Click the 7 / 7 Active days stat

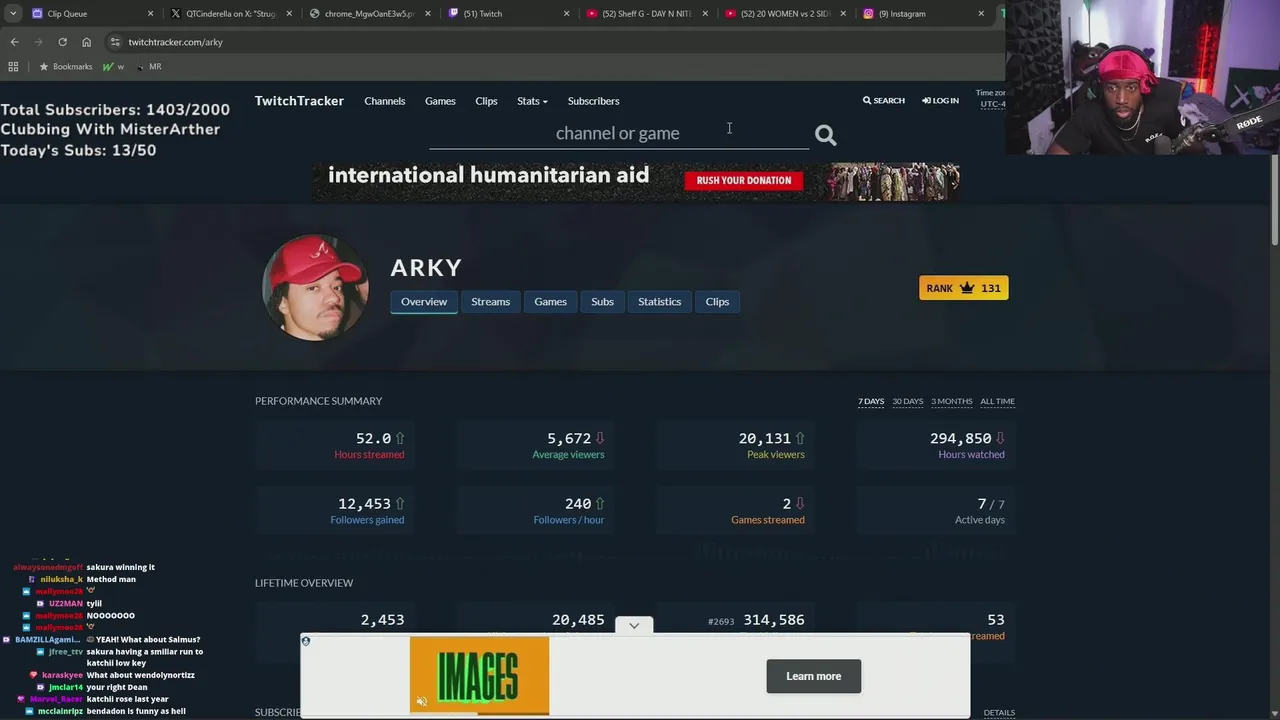coord(936,510)
